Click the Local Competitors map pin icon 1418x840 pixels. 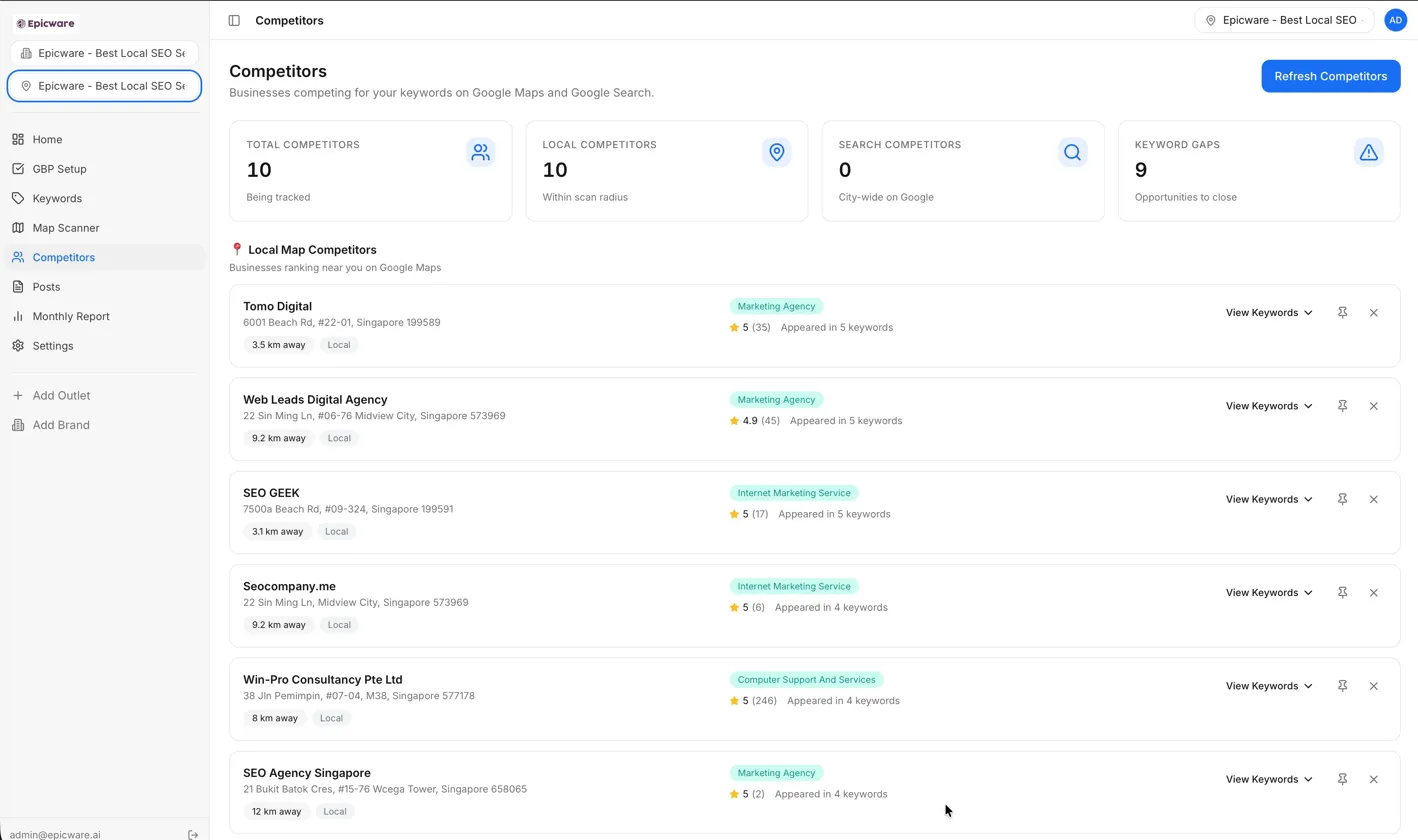click(777, 152)
